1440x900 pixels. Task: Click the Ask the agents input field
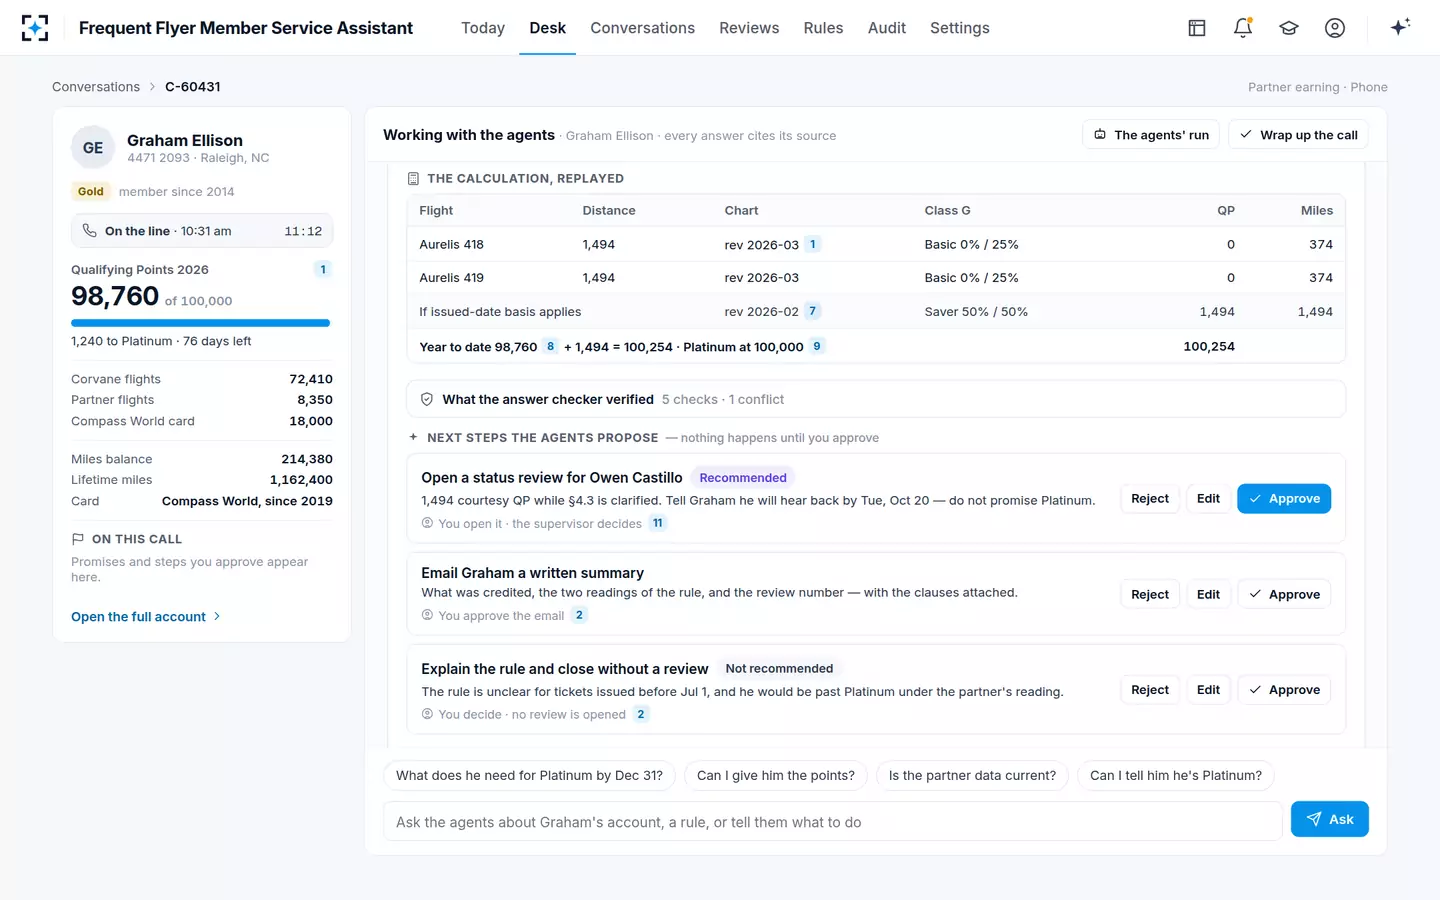click(x=832, y=822)
